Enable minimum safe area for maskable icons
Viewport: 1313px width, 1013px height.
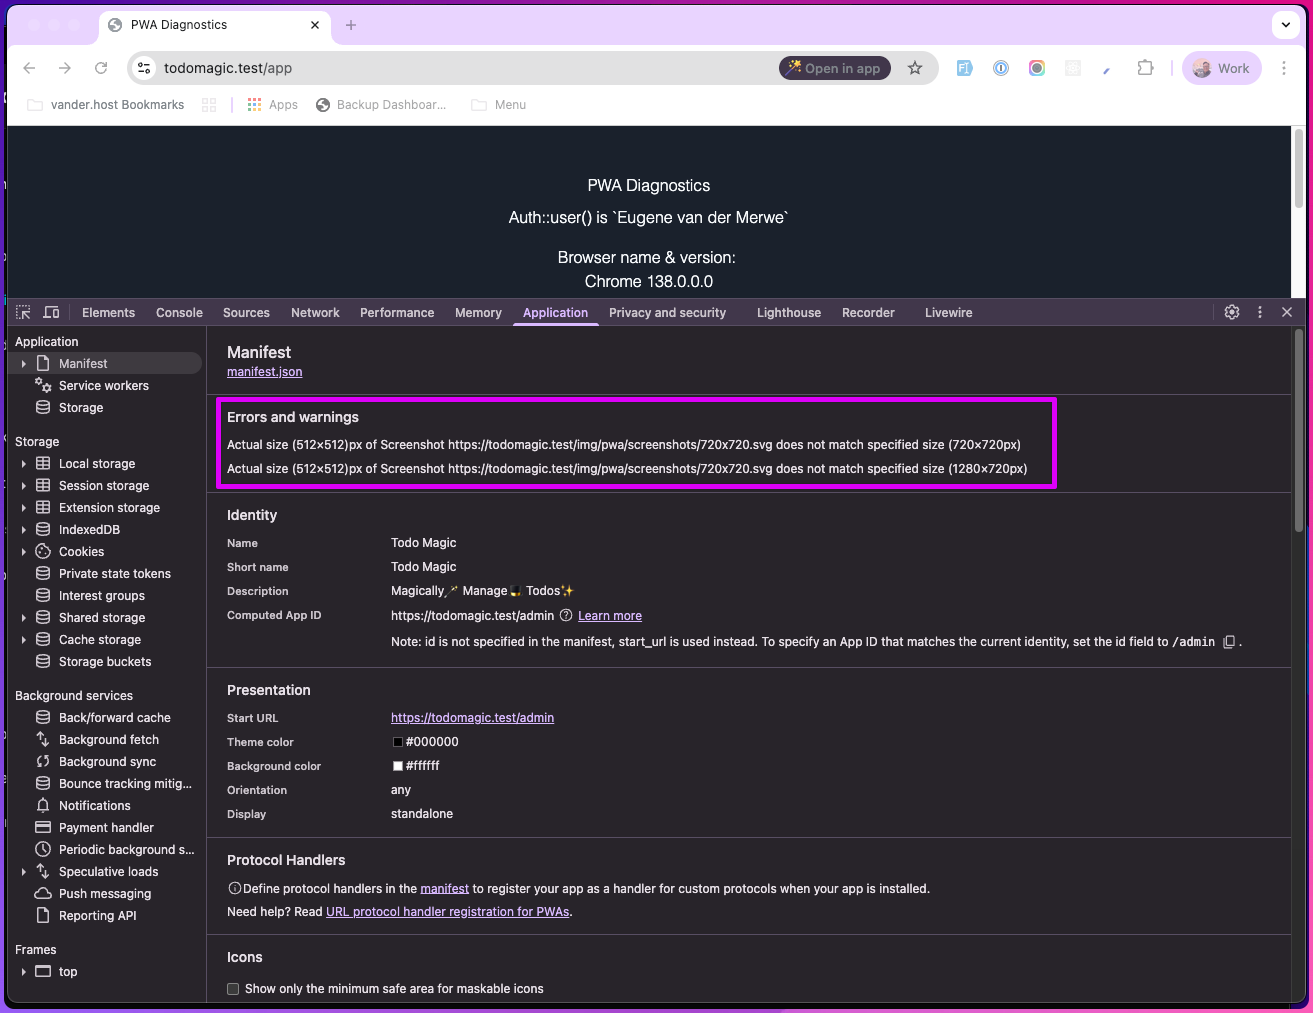(x=233, y=989)
